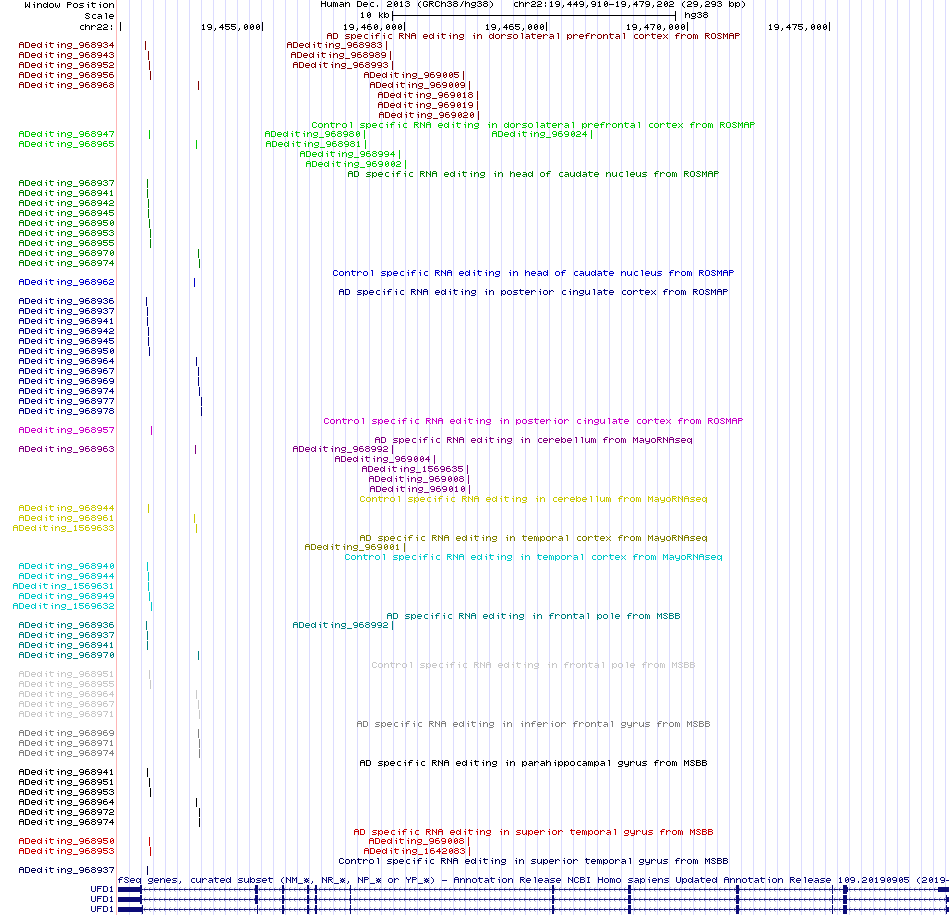
Task: Open 'AD specific RNA editing in superior temporal gyrus' title
Action: click(x=533, y=831)
